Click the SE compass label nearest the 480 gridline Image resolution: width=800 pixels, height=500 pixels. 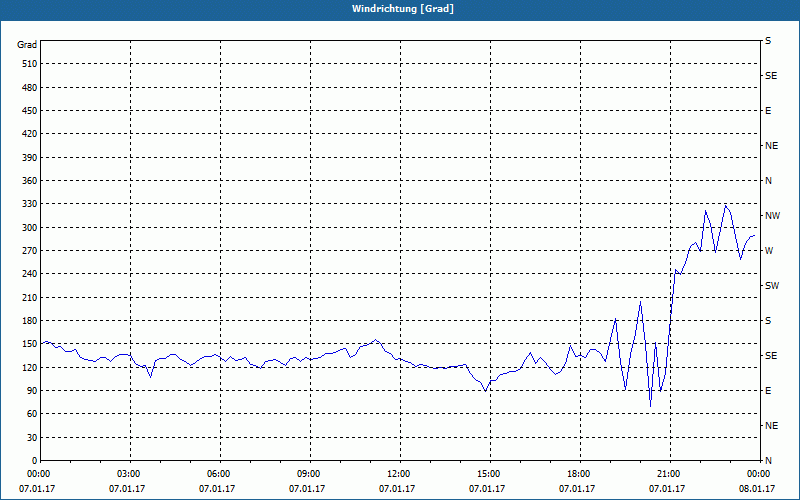tap(771, 76)
